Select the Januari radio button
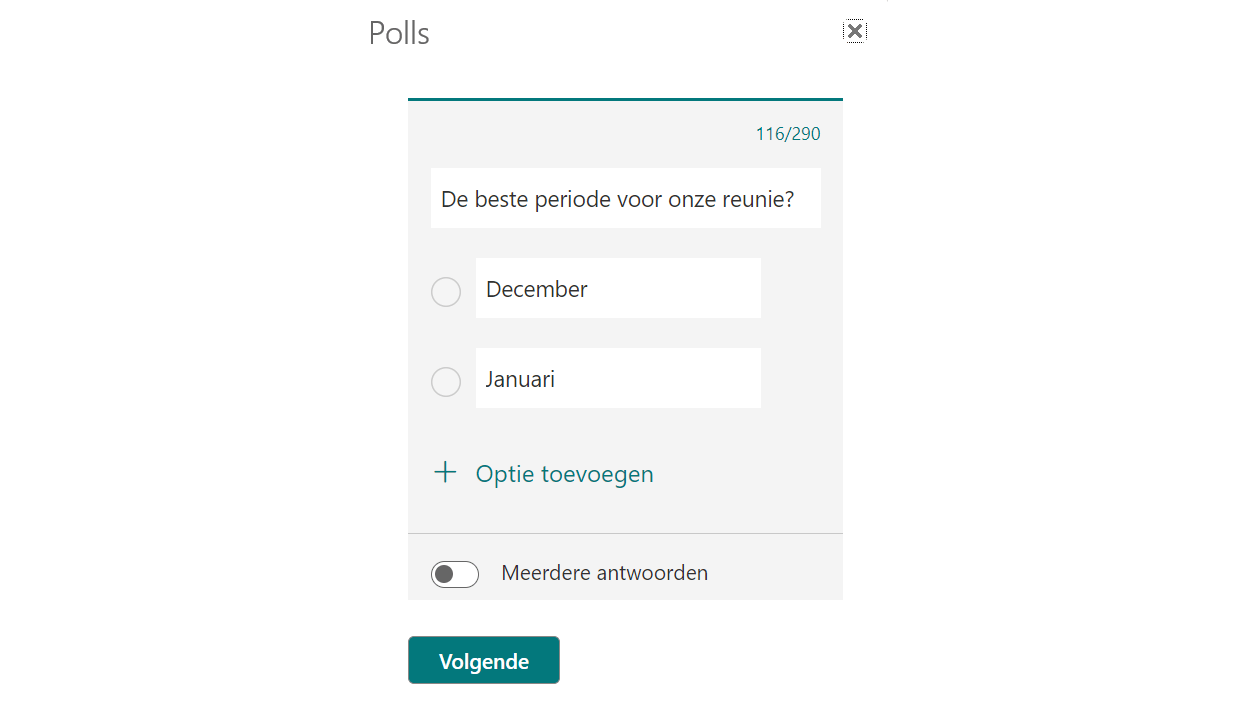The height and width of the screenshot is (705, 1253). click(446, 382)
